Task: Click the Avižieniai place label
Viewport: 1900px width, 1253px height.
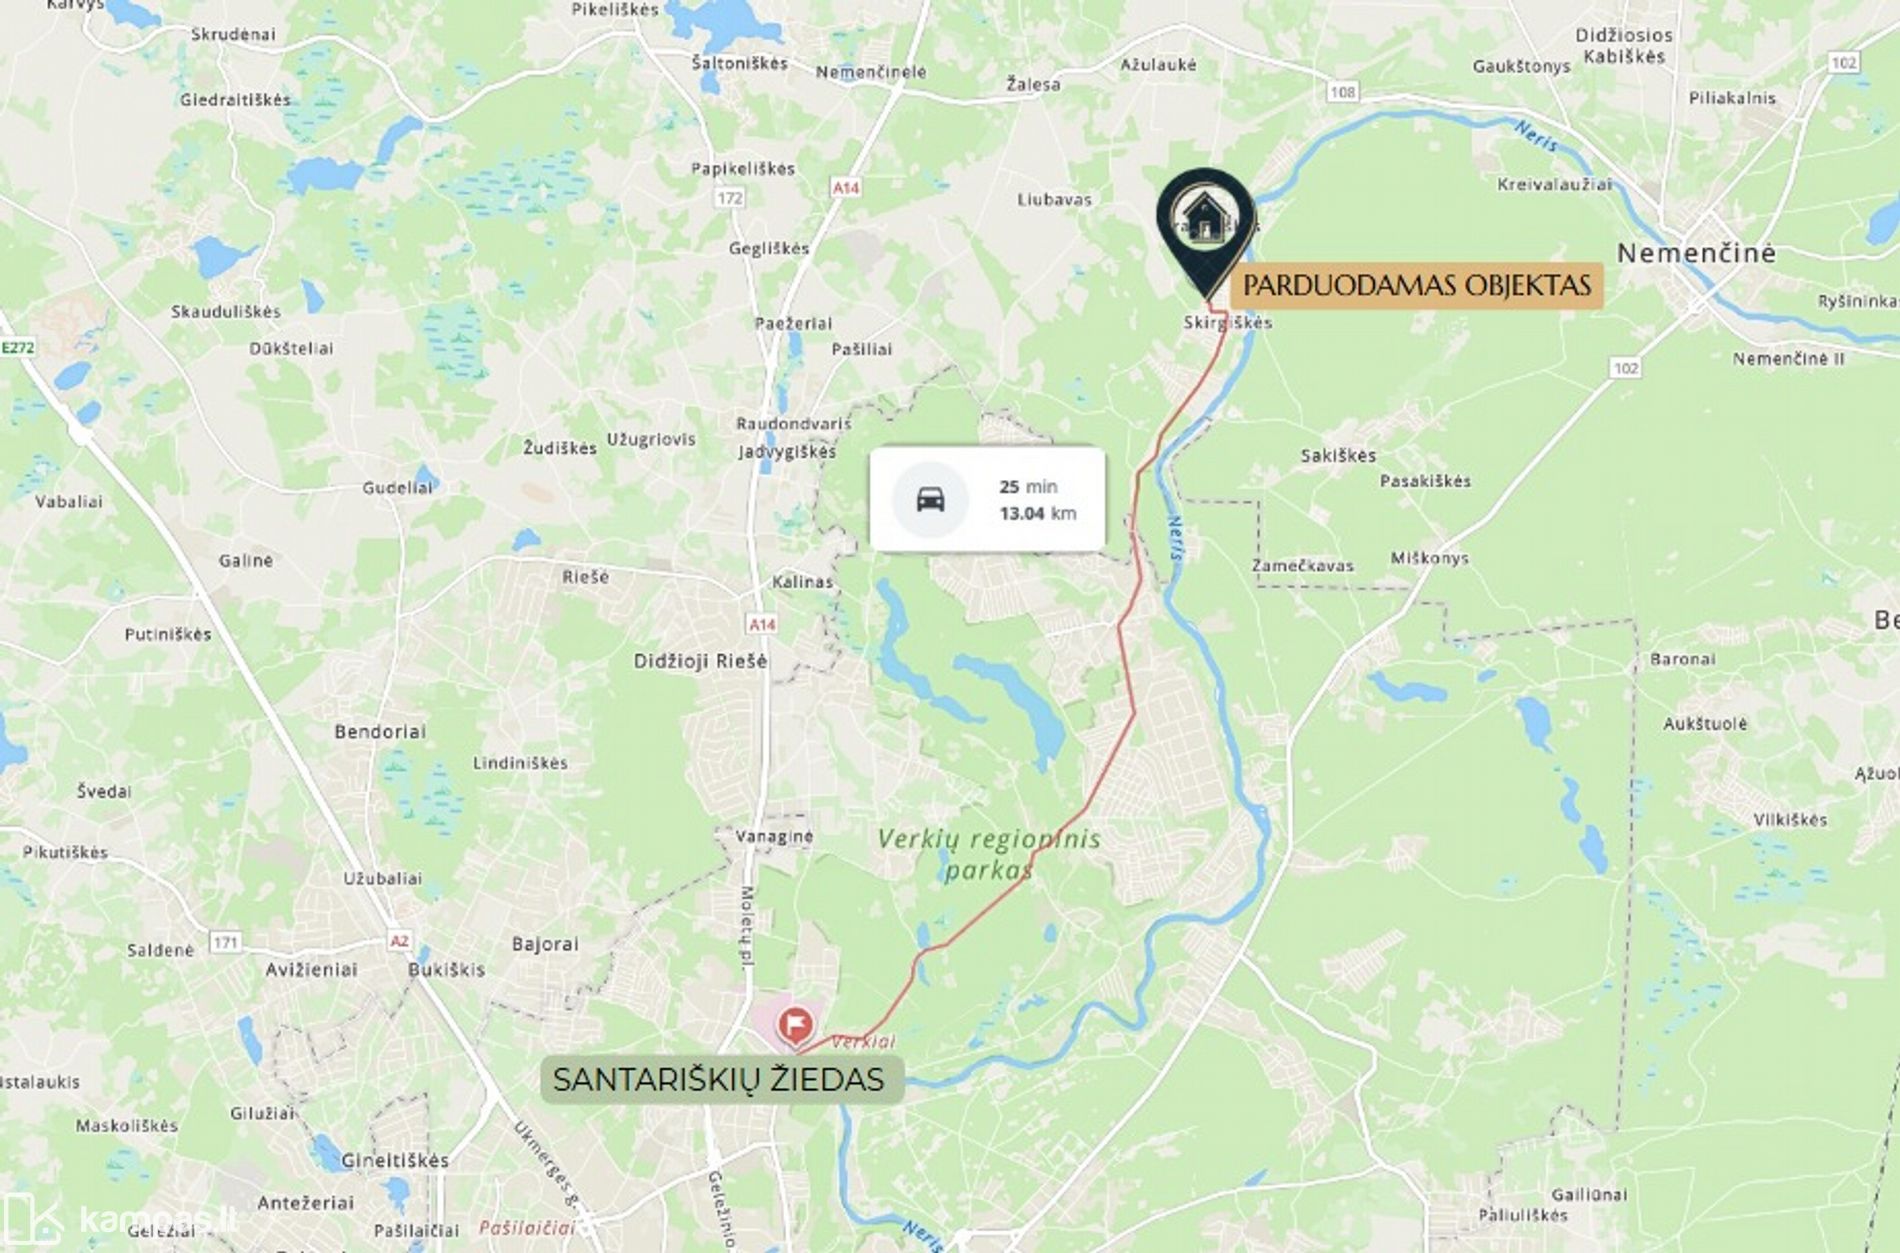Action: pyautogui.click(x=311, y=969)
